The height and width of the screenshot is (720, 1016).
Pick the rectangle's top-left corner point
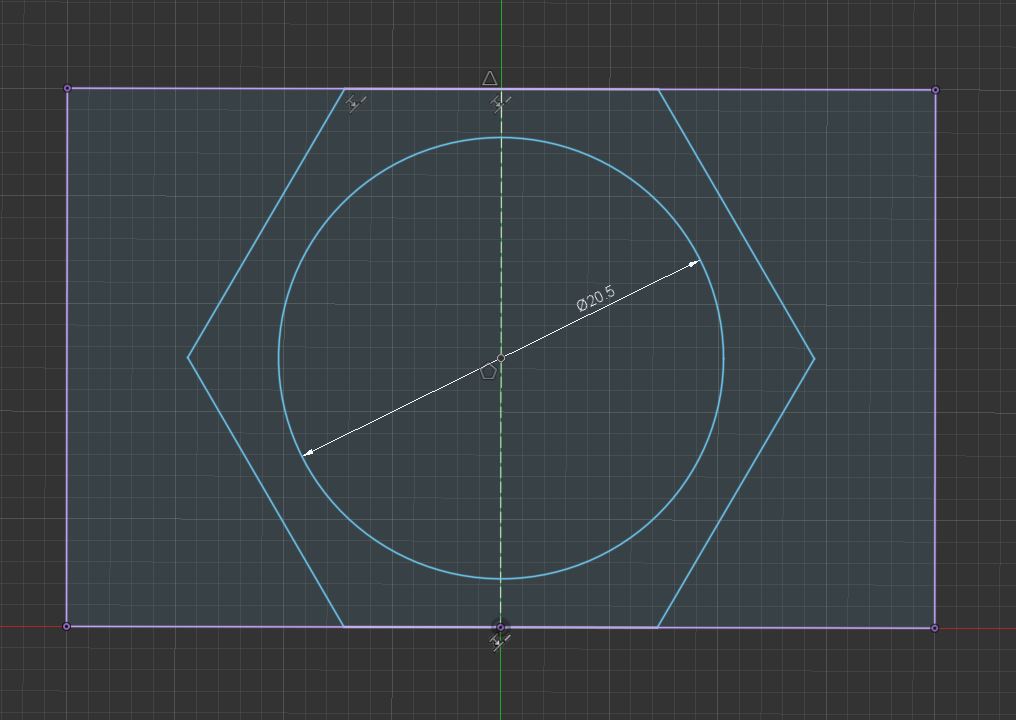(67, 88)
